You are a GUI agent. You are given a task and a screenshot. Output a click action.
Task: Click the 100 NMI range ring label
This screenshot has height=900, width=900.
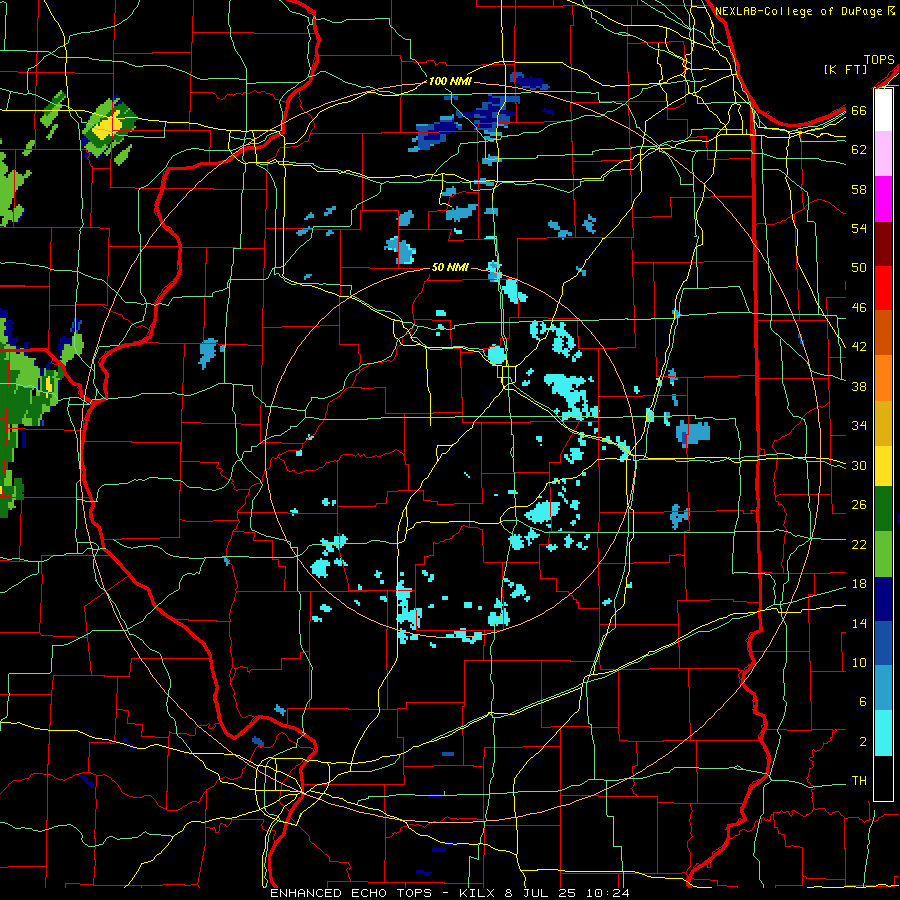pos(450,81)
